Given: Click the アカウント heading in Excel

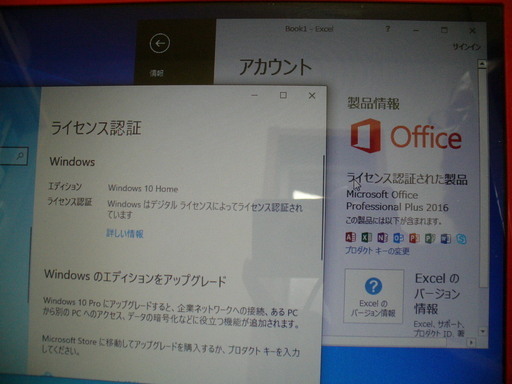Looking at the screenshot, I should pos(275,67).
